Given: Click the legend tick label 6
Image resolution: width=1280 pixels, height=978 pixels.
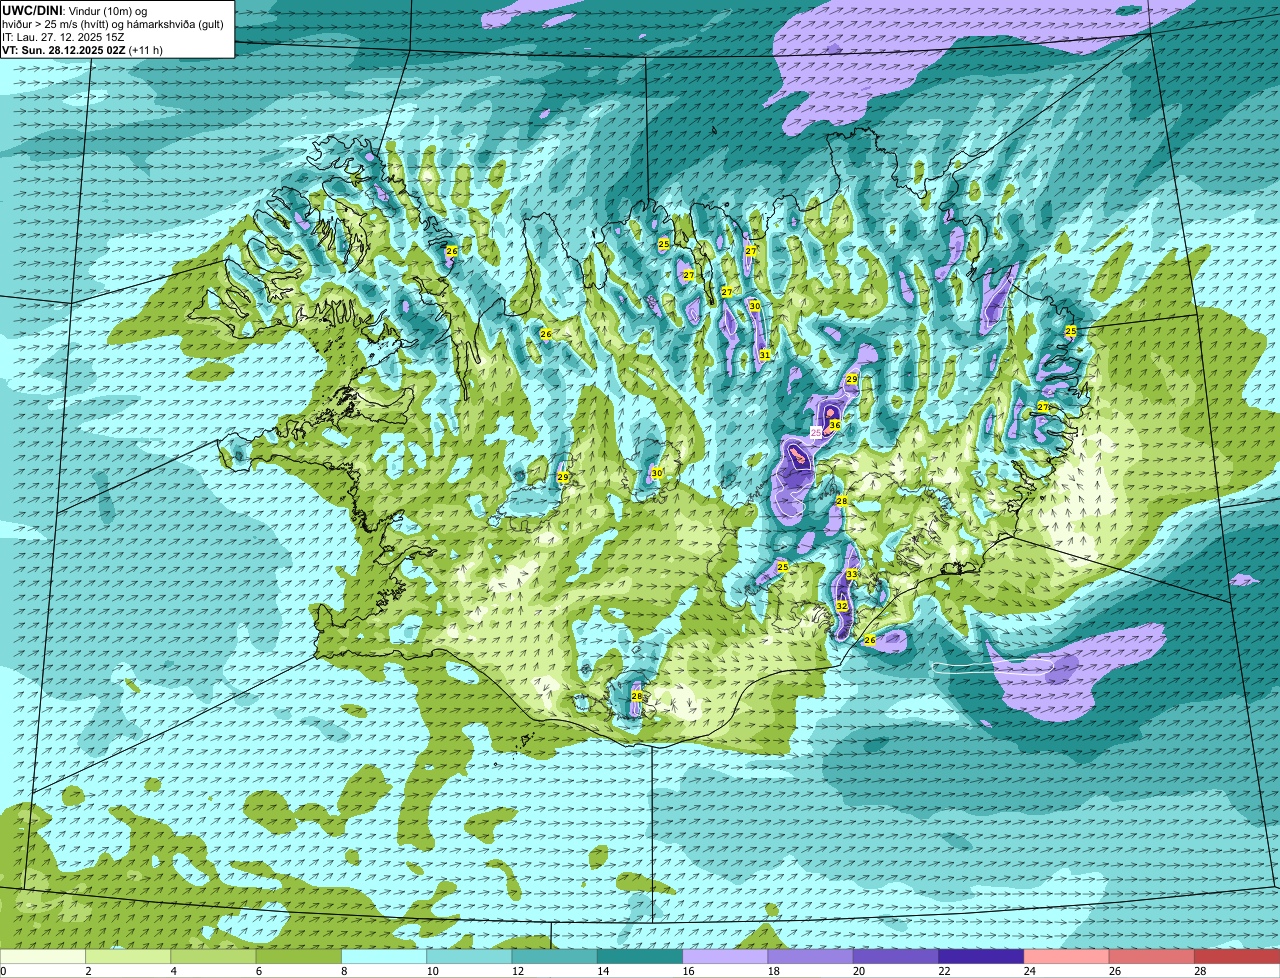Looking at the screenshot, I should pos(258,971).
